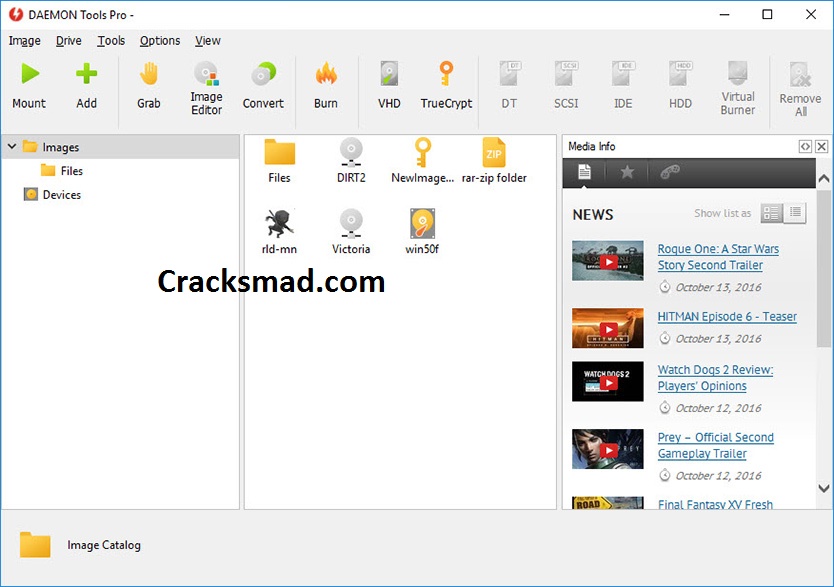Click the Remove All icon
This screenshot has width=834, height=587.
[800, 74]
